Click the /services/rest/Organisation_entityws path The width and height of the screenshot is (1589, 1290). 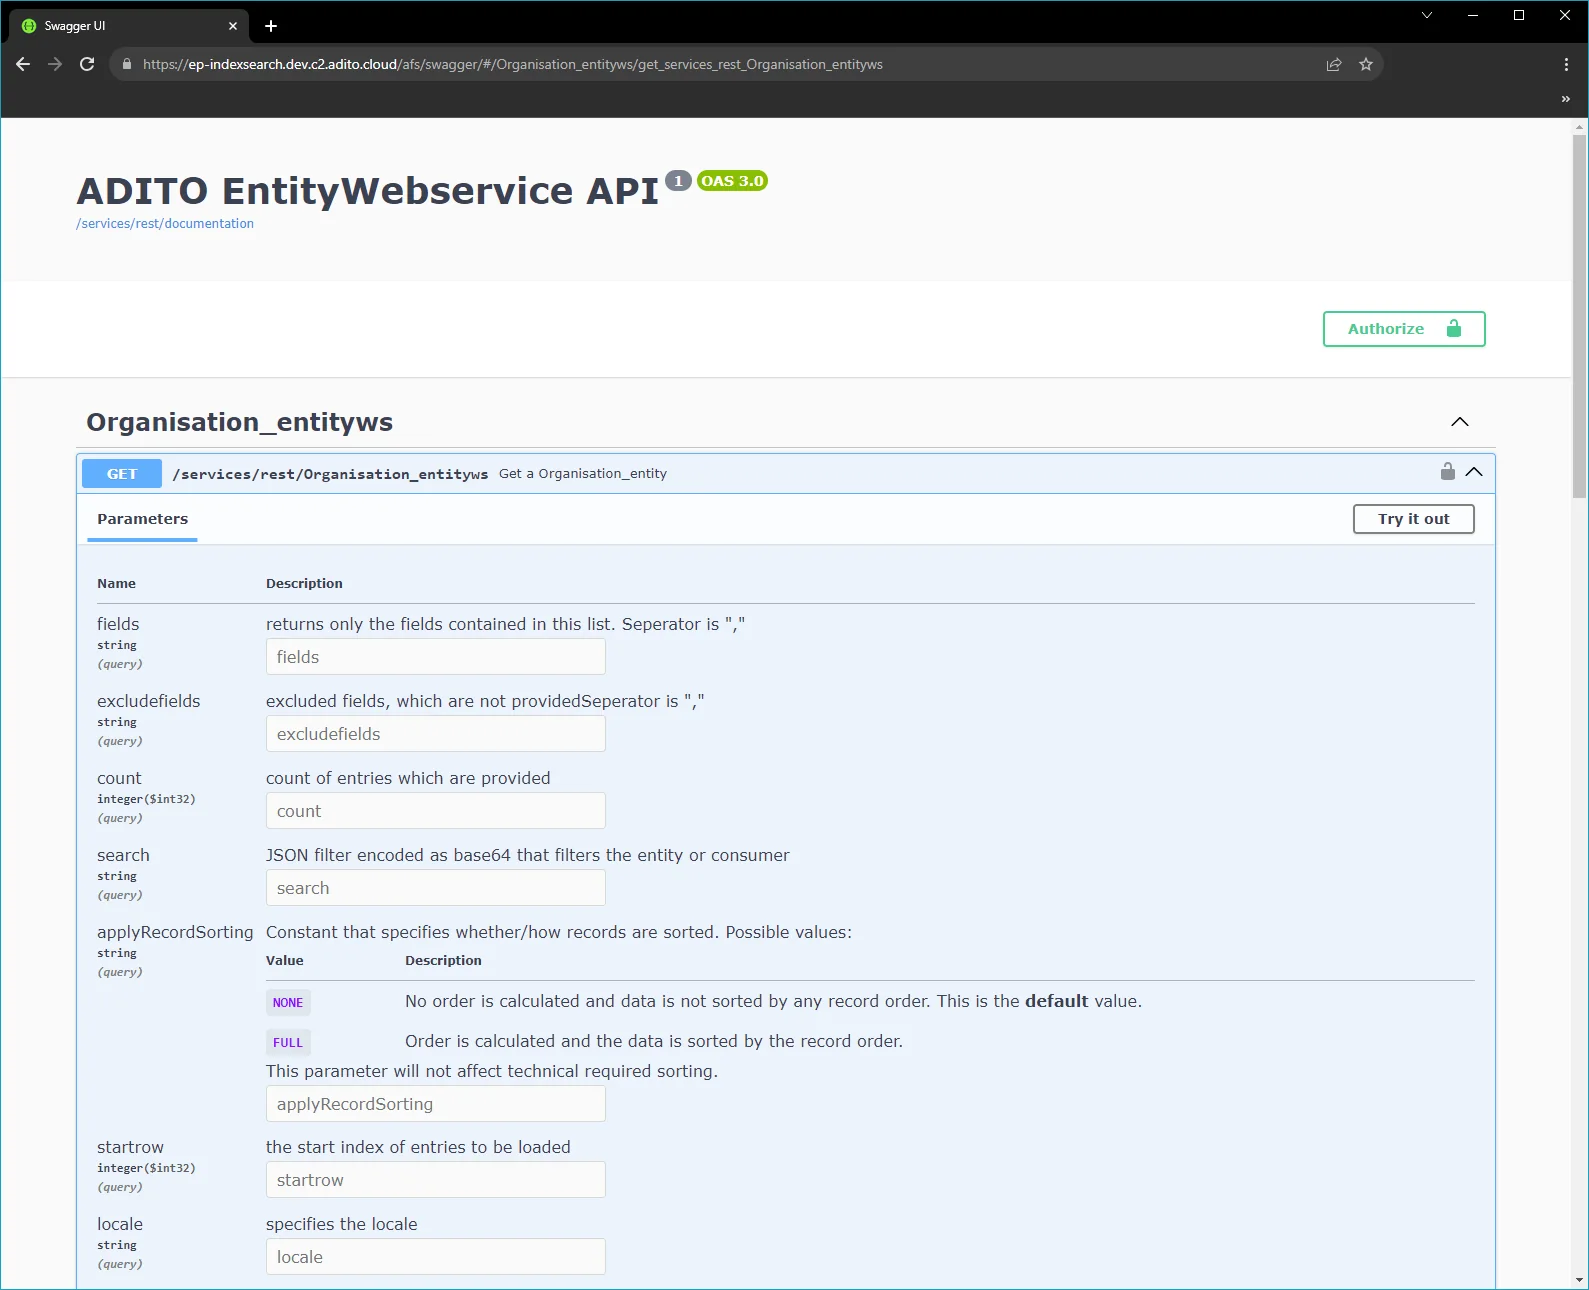[x=330, y=474]
